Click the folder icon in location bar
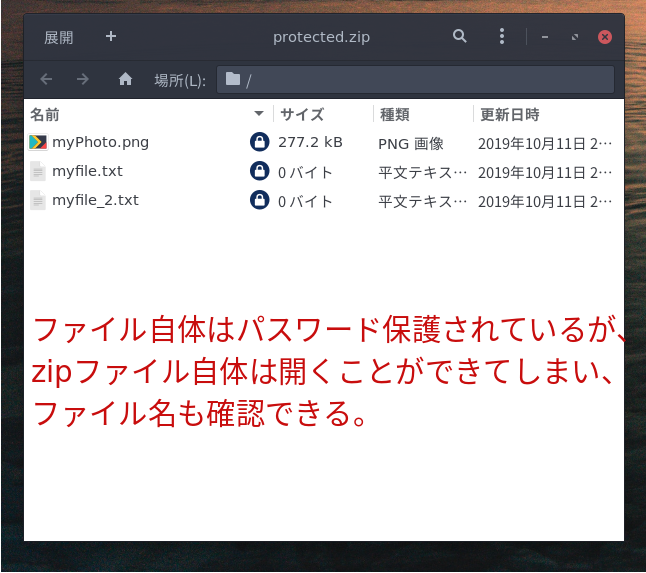 point(233,79)
